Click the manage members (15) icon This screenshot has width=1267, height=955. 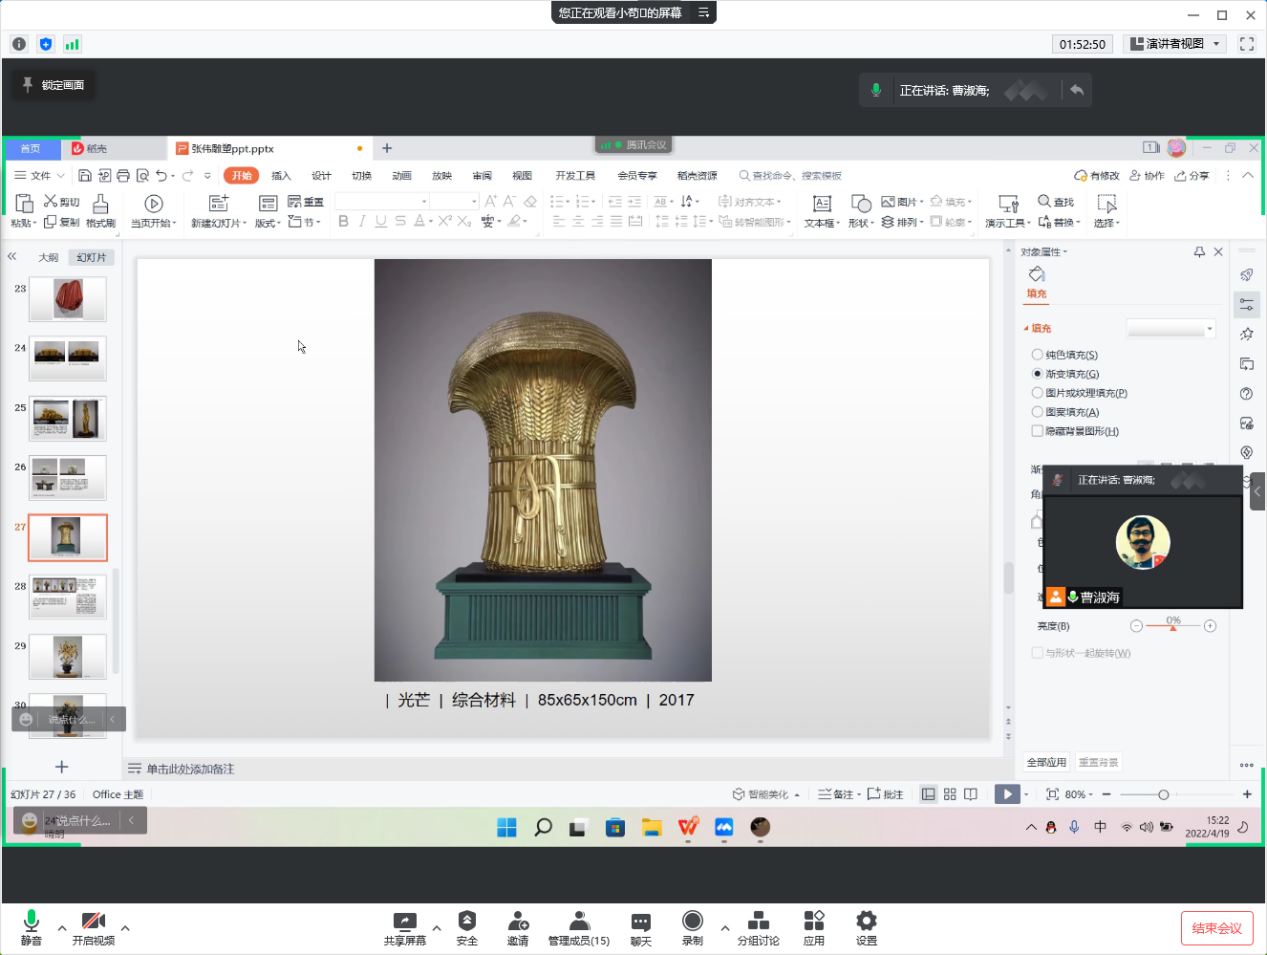point(578,921)
